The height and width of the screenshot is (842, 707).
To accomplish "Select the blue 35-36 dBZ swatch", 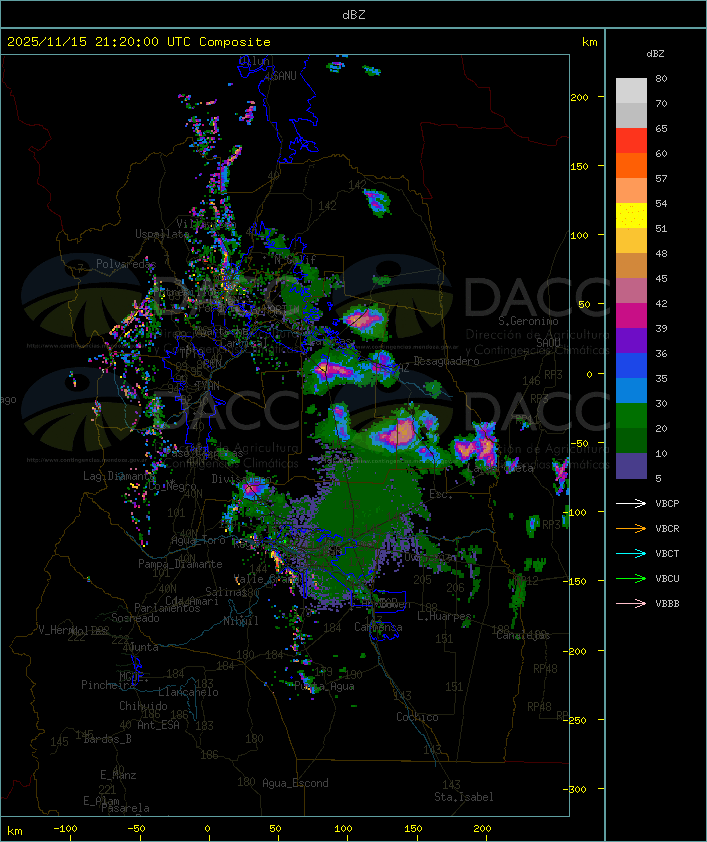I will 631,365.
